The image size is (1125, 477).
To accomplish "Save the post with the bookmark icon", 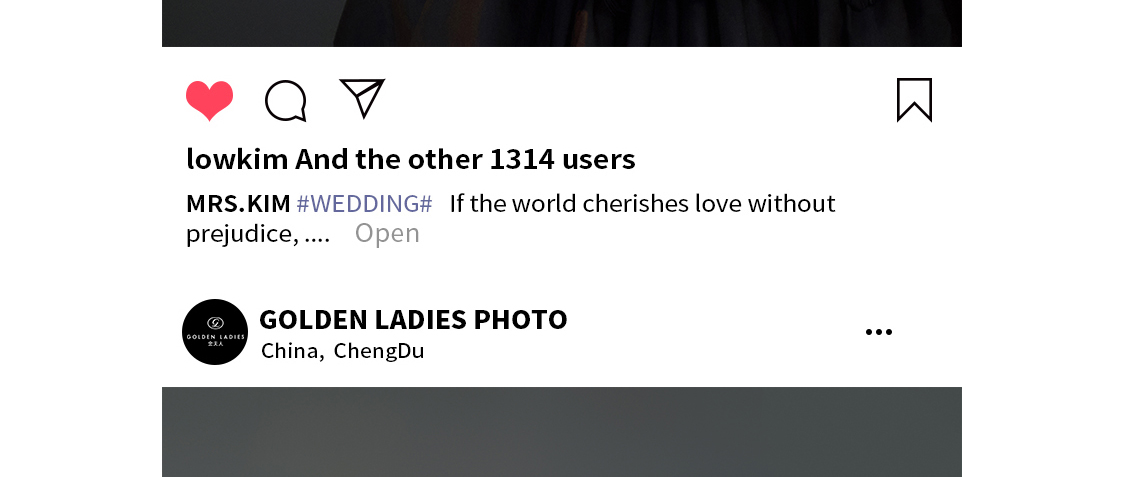I will click(x=914, y=100).
